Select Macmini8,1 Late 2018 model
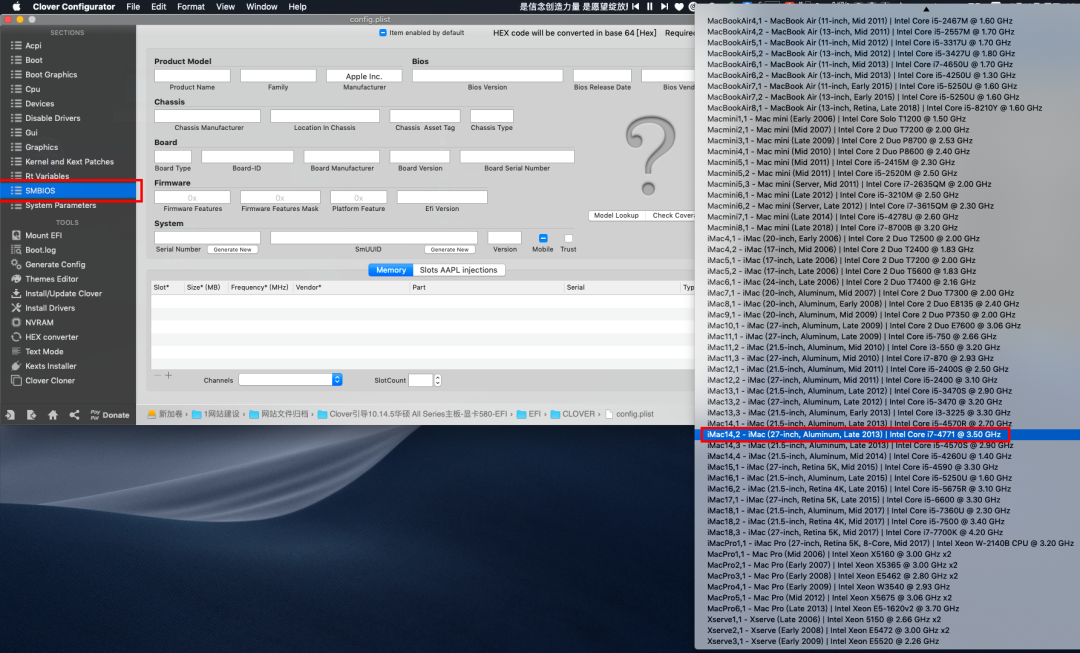The height and width of the screenshot is (653, 1080). [832, 228]
